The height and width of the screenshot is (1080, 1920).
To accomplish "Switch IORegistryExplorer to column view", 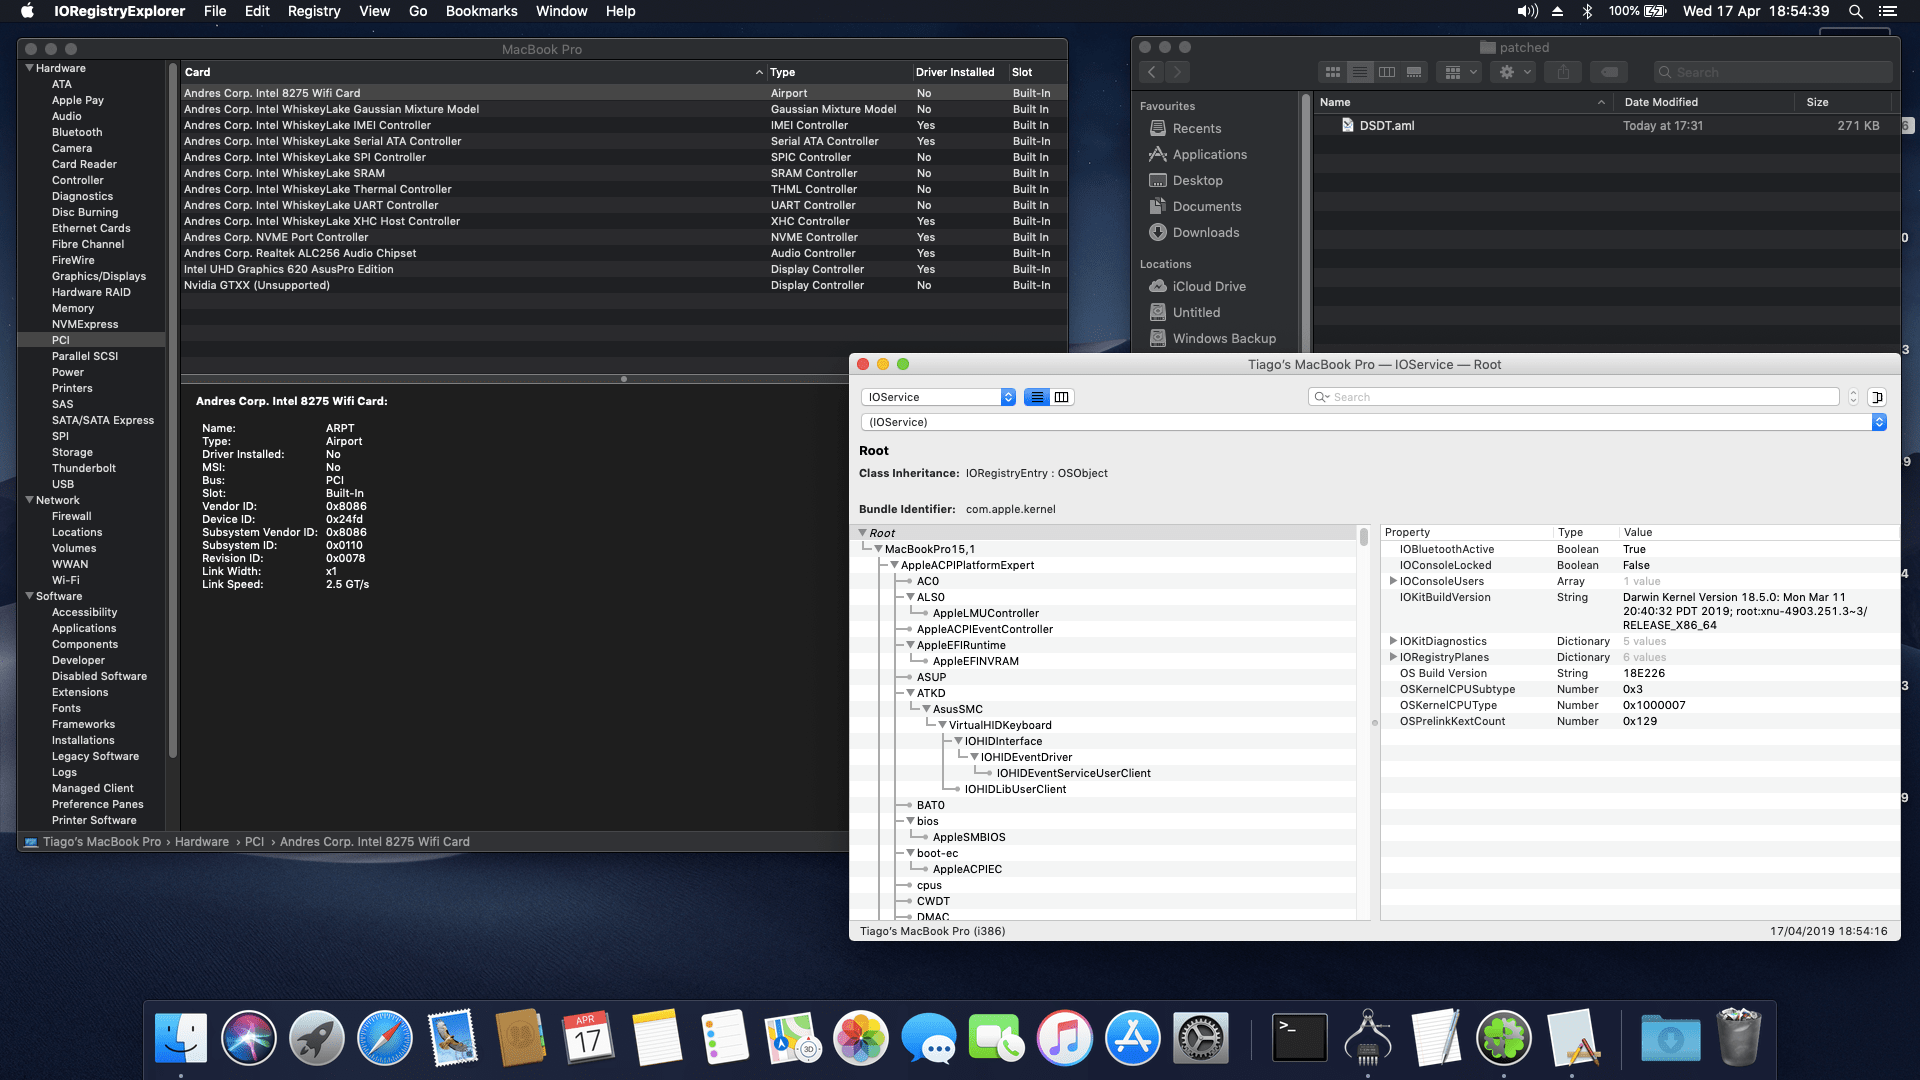I will pos(1061,397).
